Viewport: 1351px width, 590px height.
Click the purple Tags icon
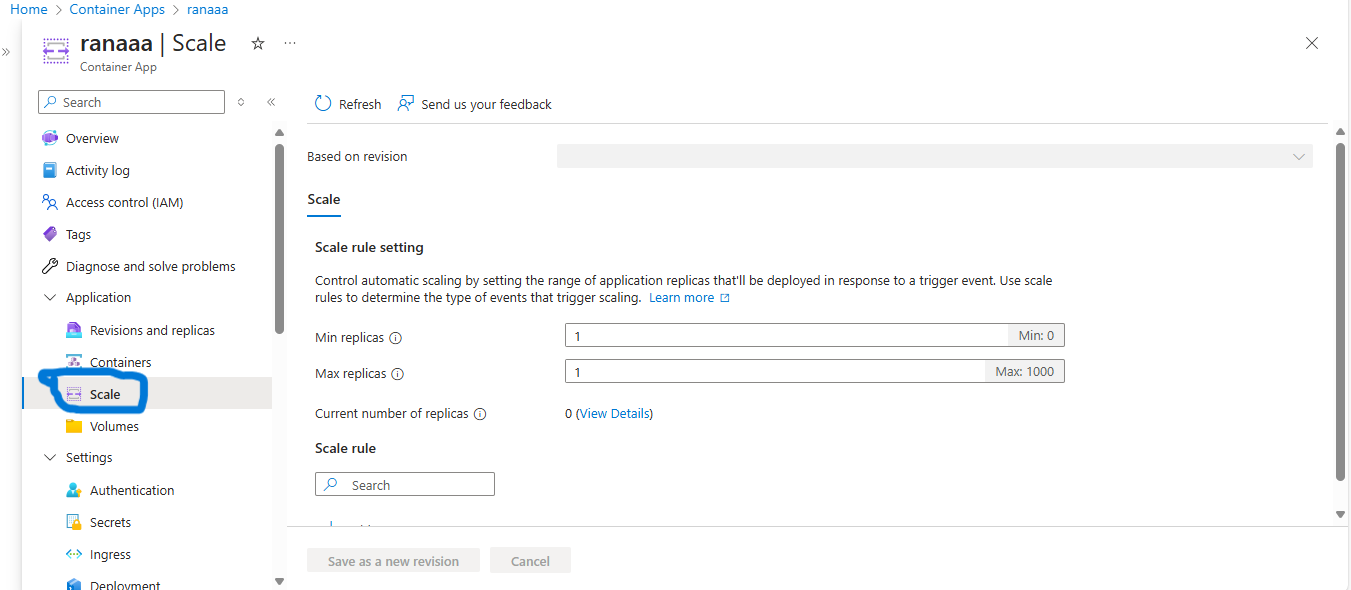(50, 234)
